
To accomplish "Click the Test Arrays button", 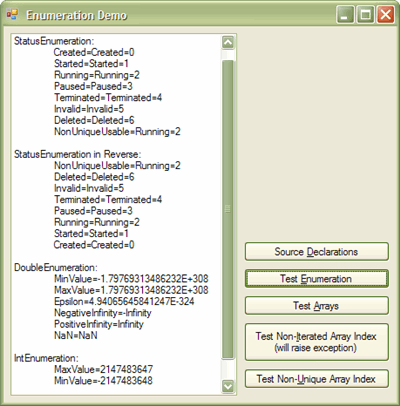I will 317,306.
